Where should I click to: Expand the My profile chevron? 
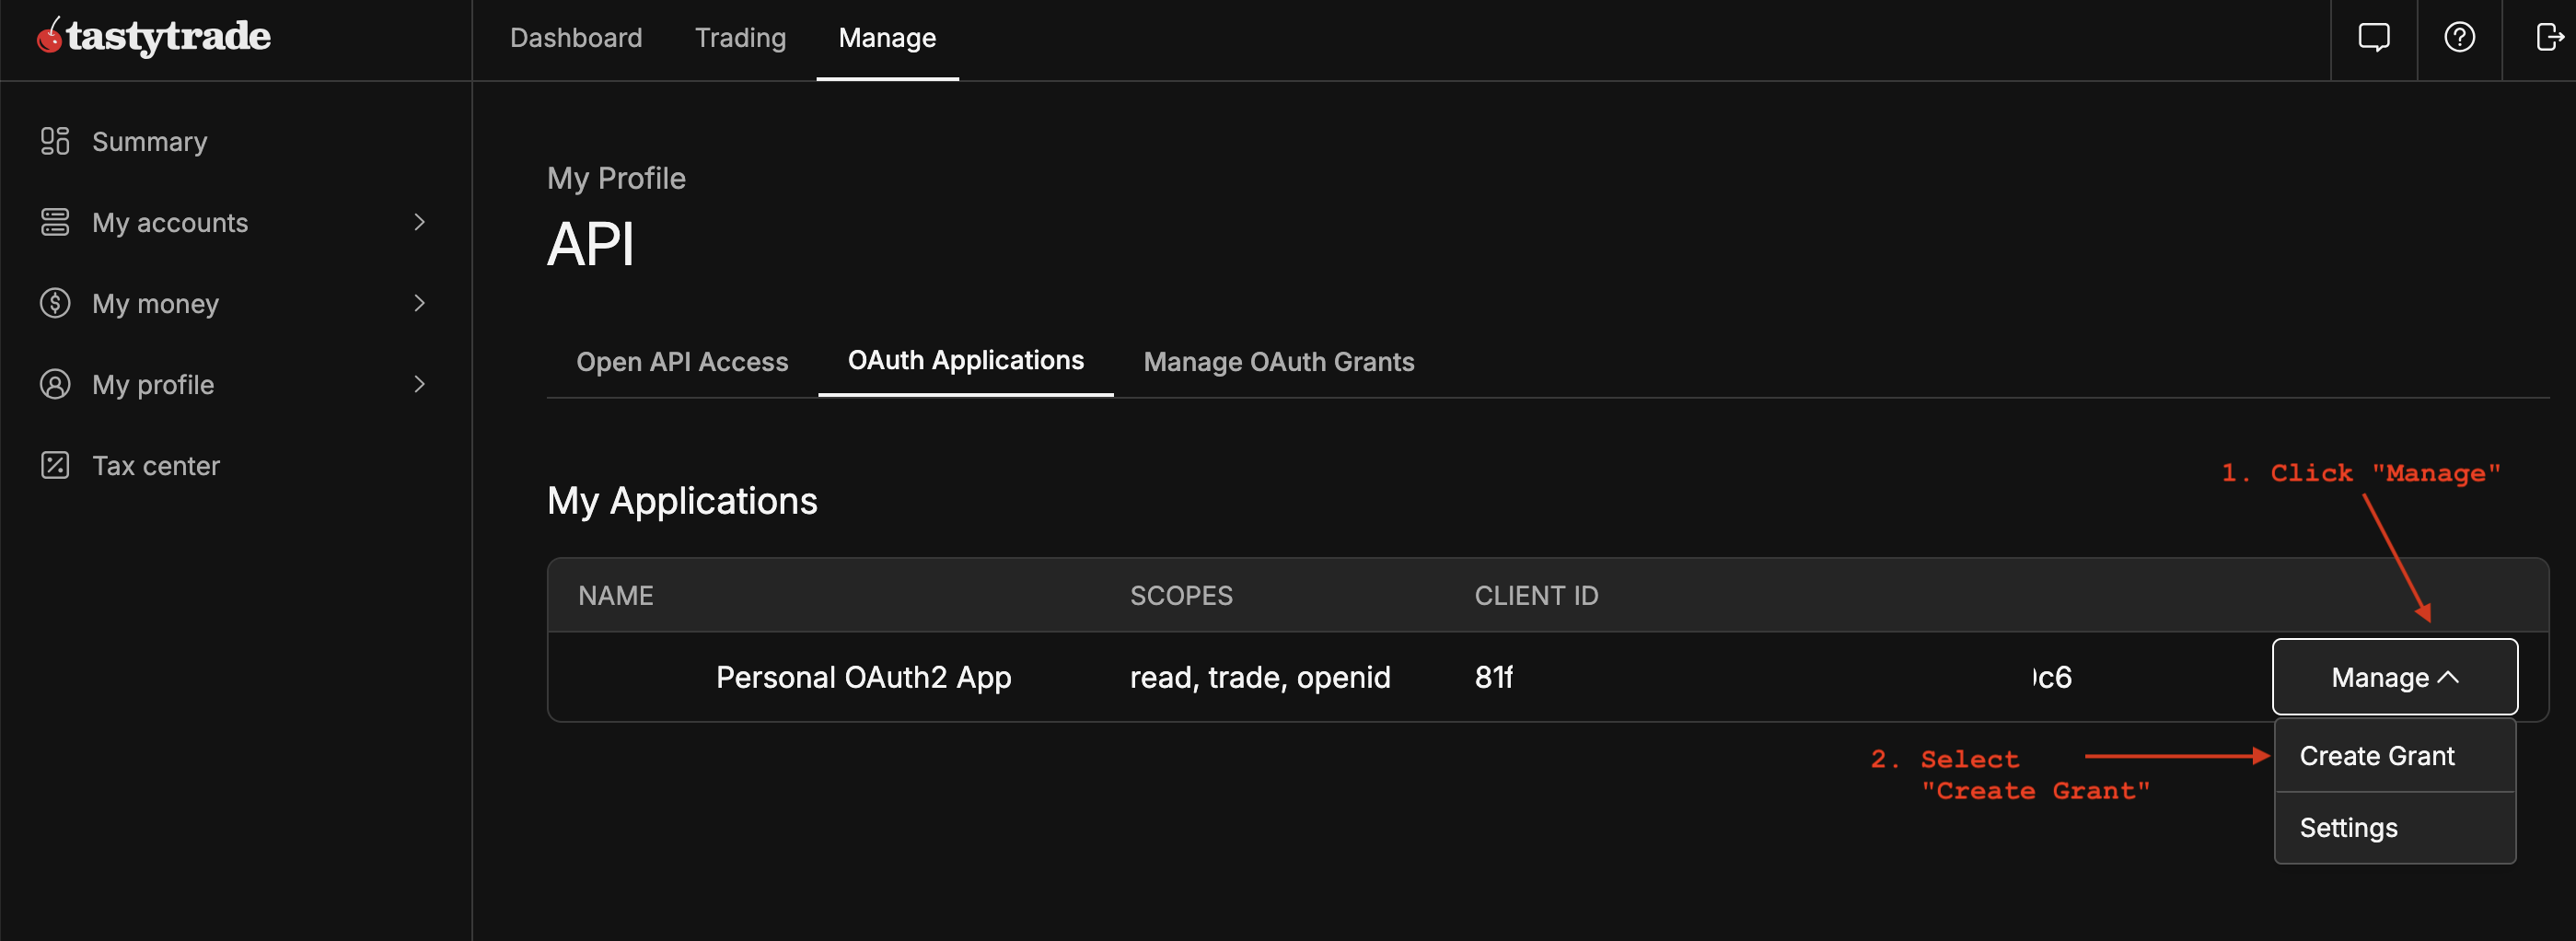tap(419, 384)
